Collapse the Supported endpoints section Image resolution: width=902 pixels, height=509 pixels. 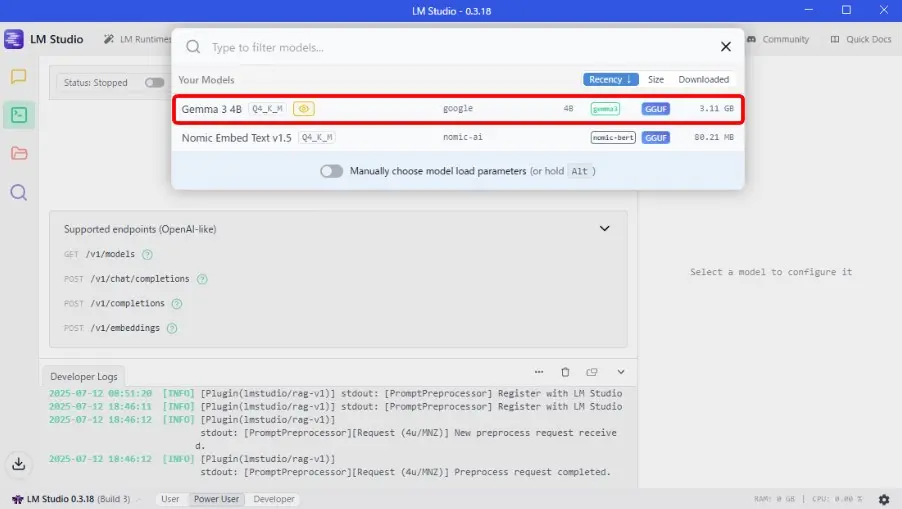click(x=604, y=228)
